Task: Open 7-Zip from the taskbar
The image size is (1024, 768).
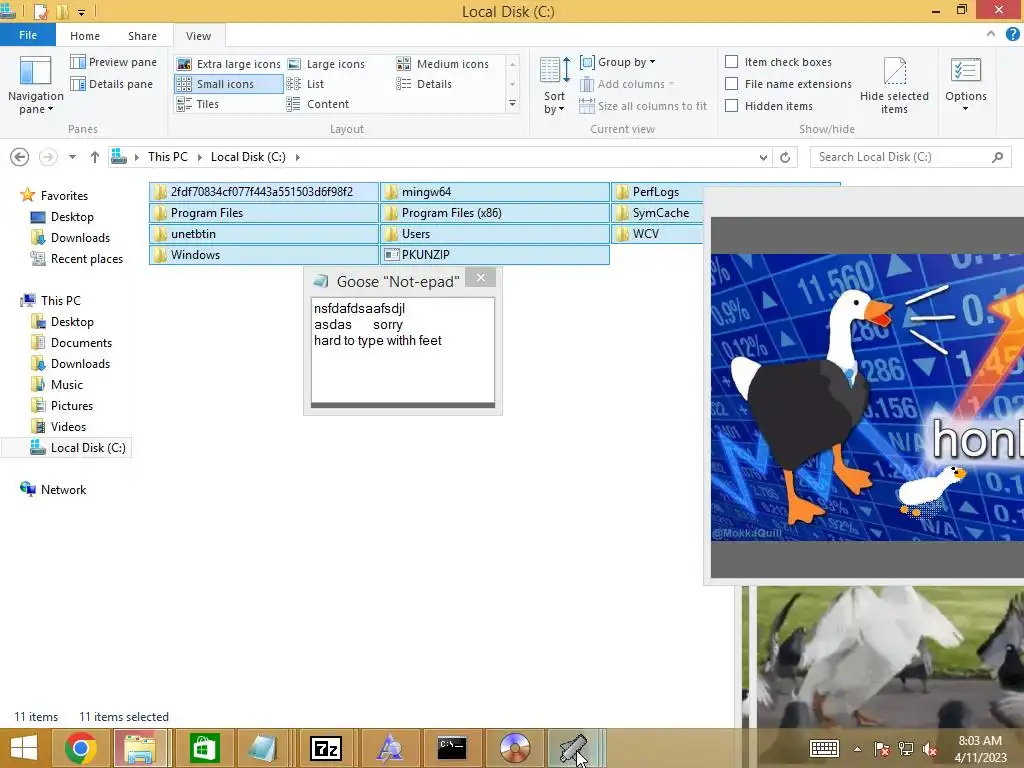Action: coord(325,748)
